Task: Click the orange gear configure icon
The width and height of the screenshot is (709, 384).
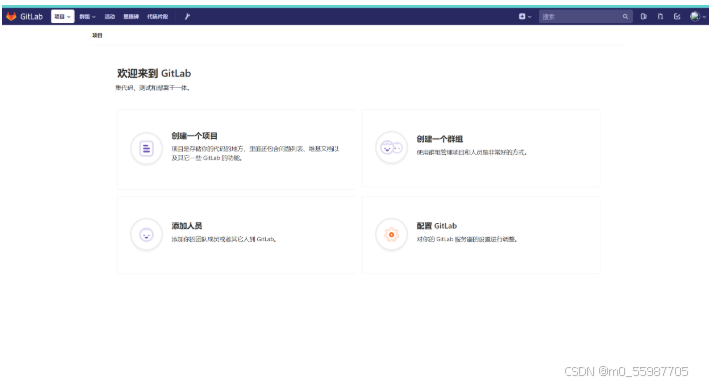Action: [x=392, y=235]
